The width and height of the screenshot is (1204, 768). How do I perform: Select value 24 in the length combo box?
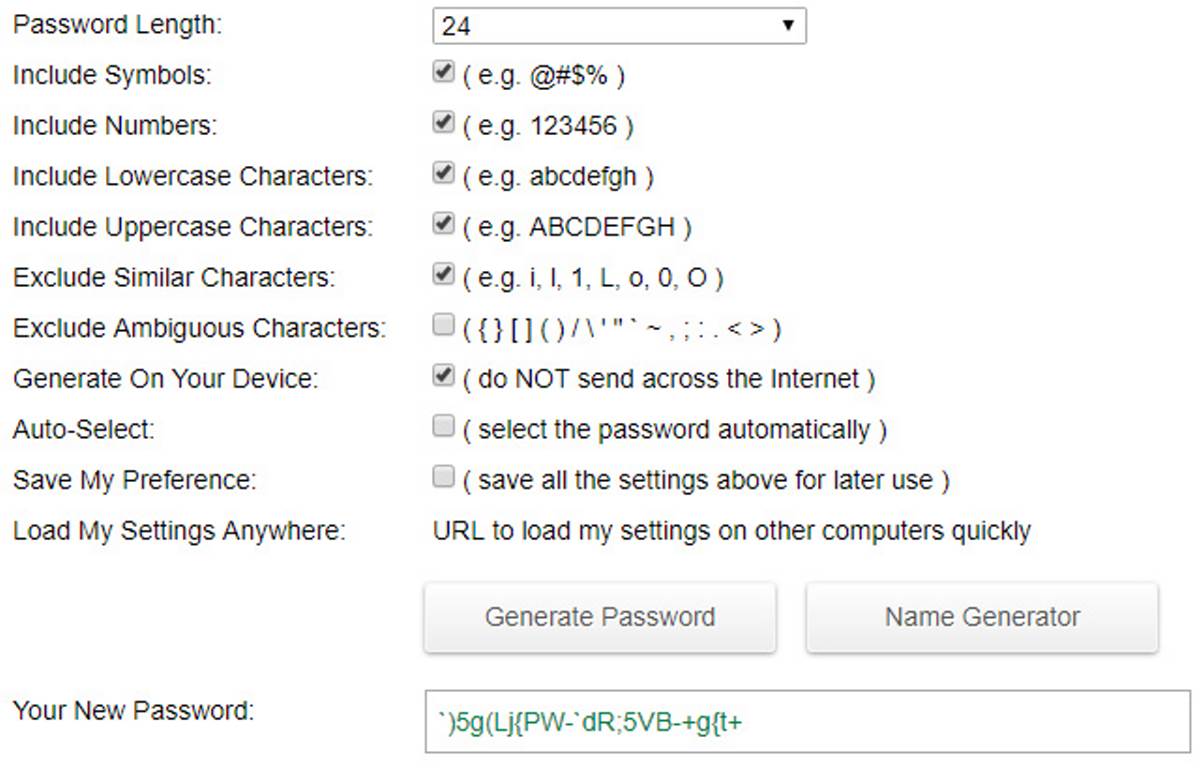[x=618, y=25]
